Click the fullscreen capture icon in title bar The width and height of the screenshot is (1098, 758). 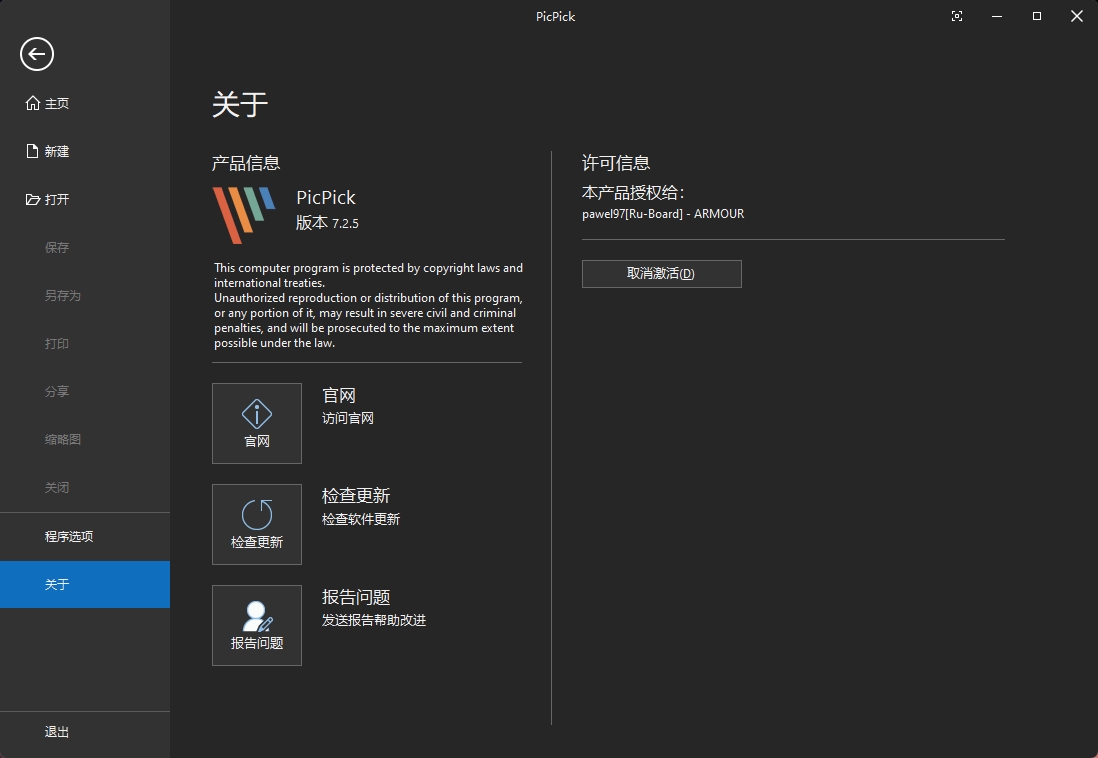tap(957, 16)
